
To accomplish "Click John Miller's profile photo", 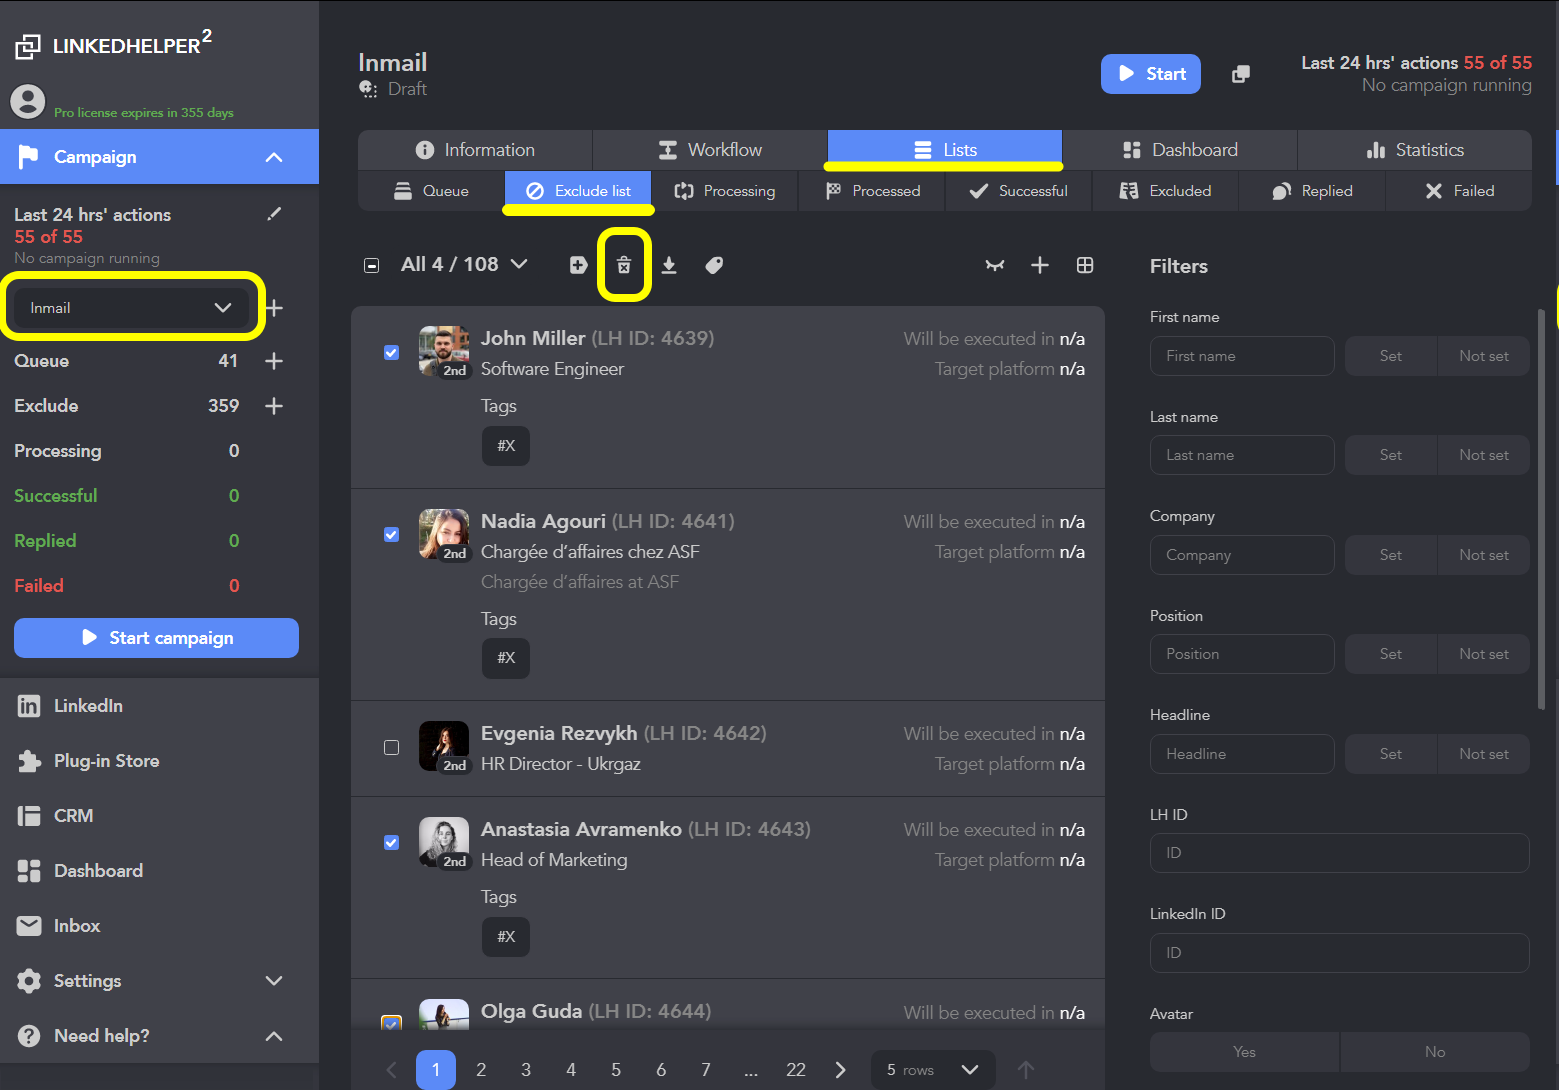I will [444, 351].
